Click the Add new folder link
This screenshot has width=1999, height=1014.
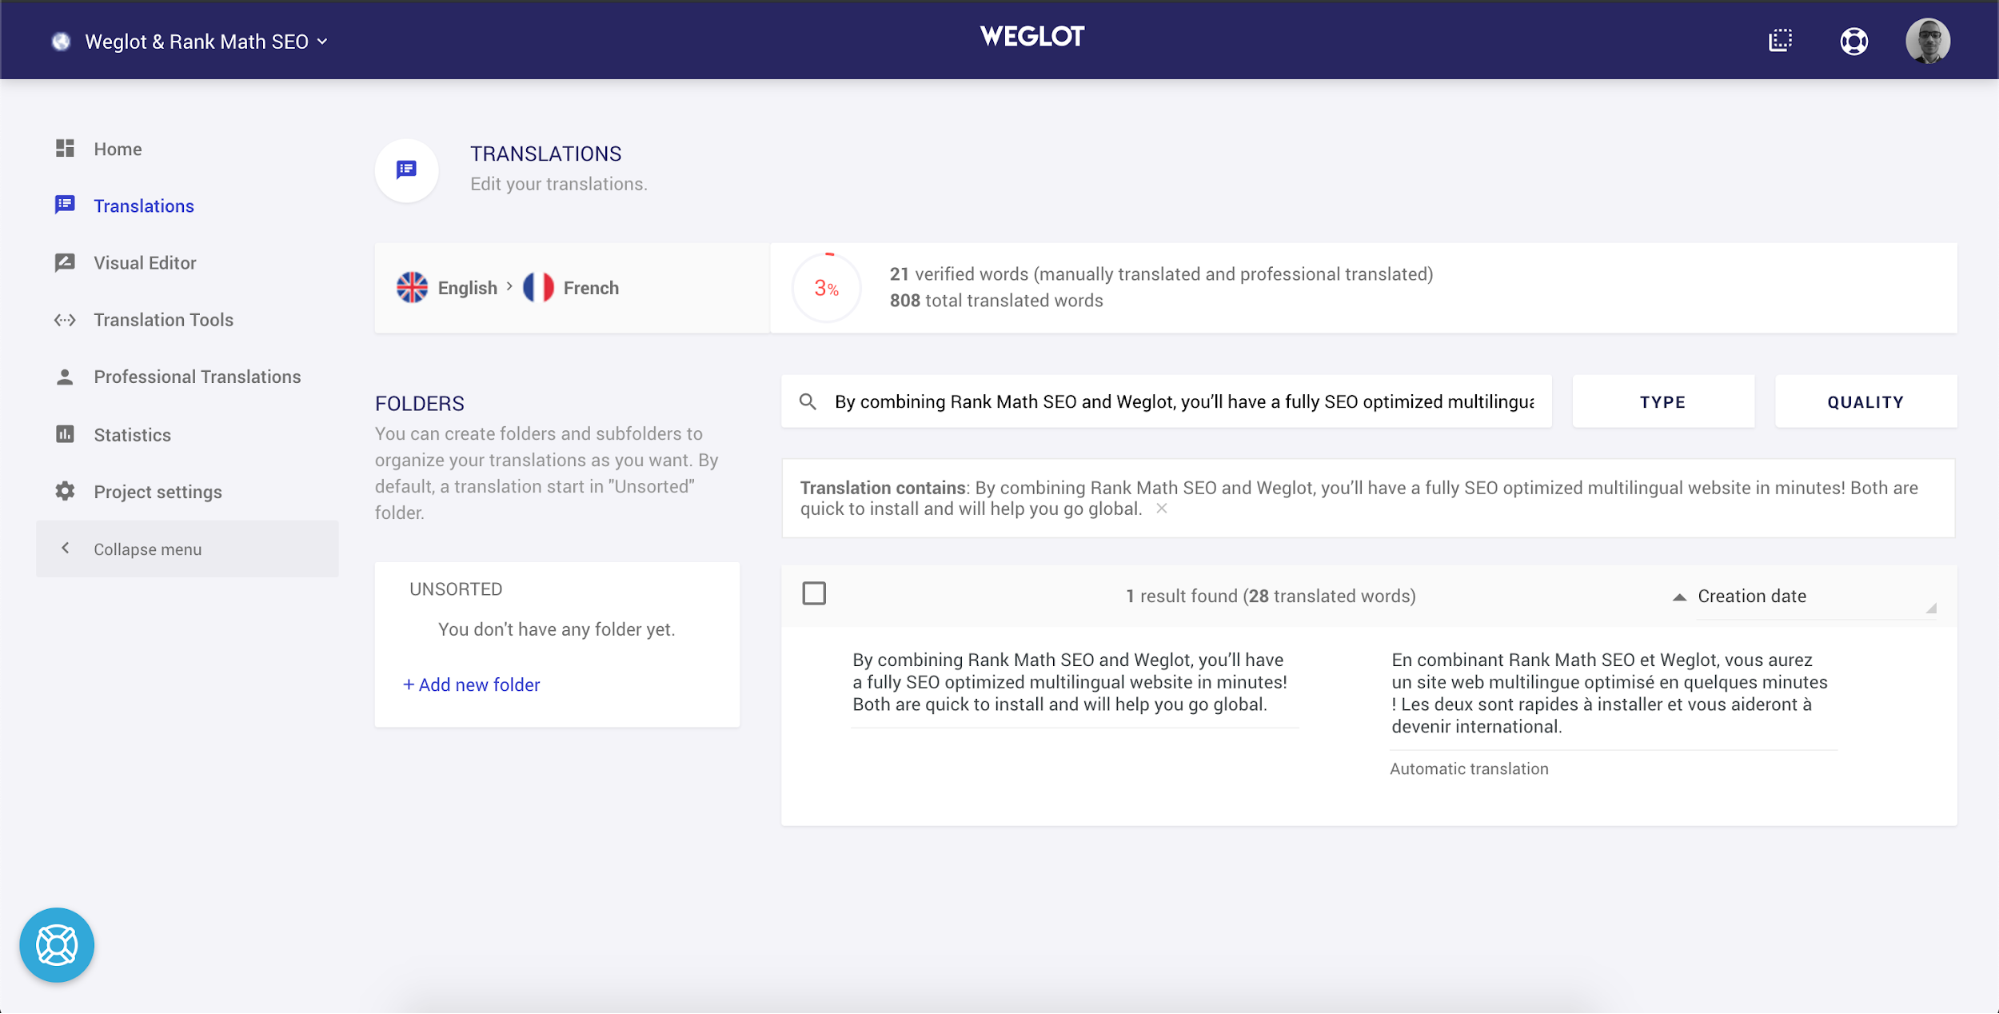pos(471,685)
